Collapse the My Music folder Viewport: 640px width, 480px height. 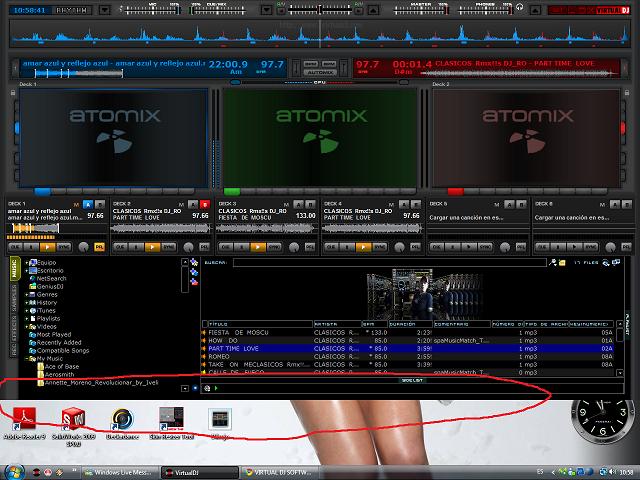click(27, 358)
